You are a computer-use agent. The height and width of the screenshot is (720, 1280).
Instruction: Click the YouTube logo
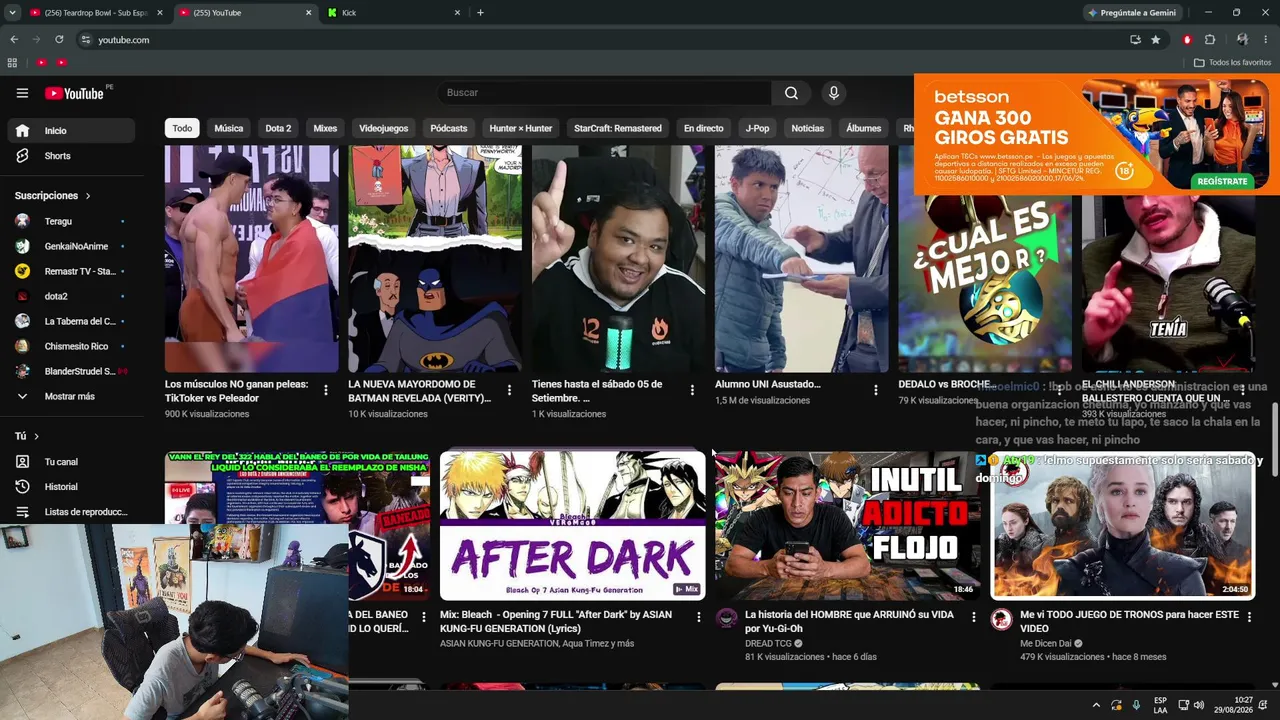tap(75, 93)
